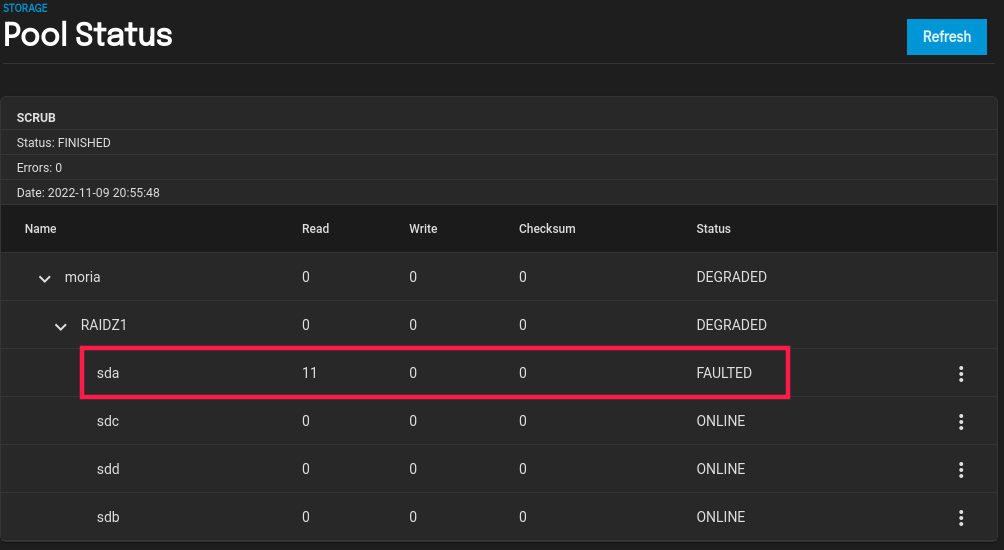Select the sdd disk row

(x=108, y=469)
